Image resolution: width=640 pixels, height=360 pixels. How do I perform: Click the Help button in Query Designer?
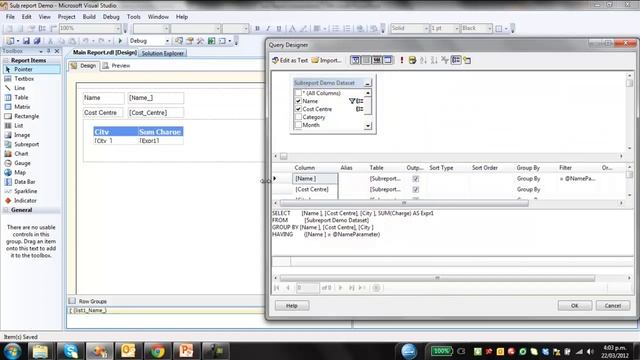292,305
